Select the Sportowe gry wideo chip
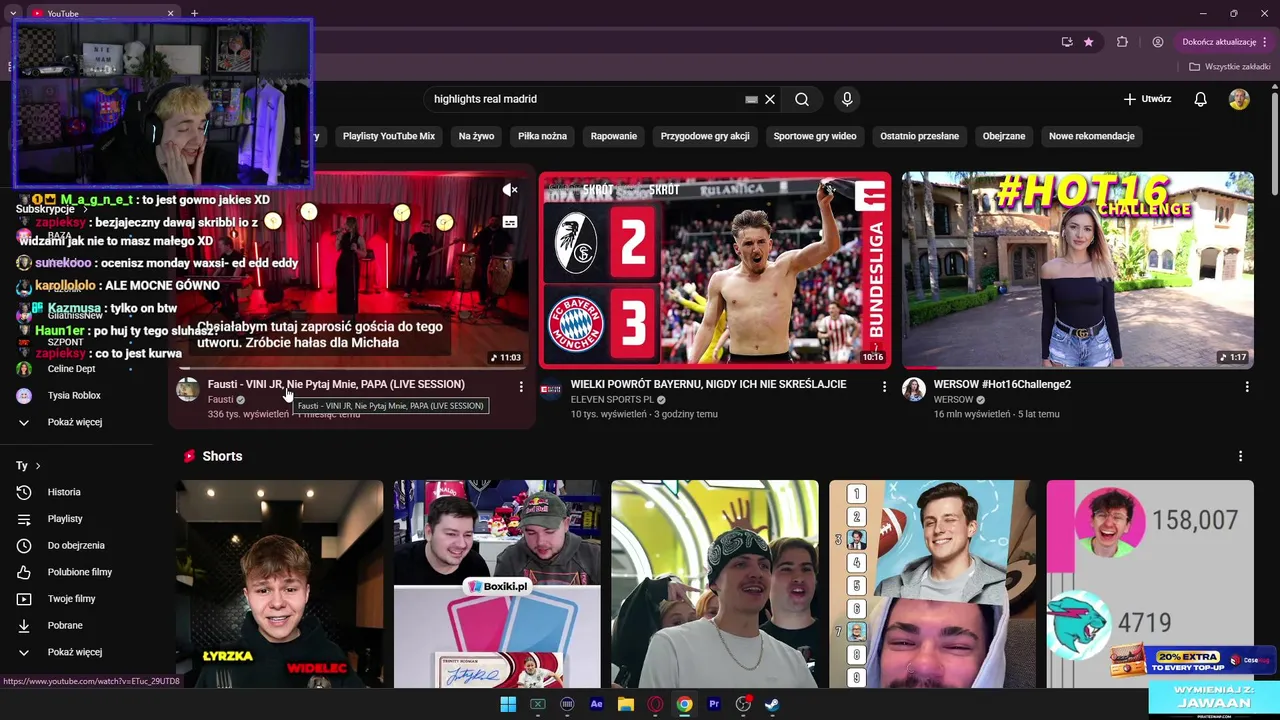Image resolution: width=1280 pixels, height=720 pixels. (x=815, y=136)
